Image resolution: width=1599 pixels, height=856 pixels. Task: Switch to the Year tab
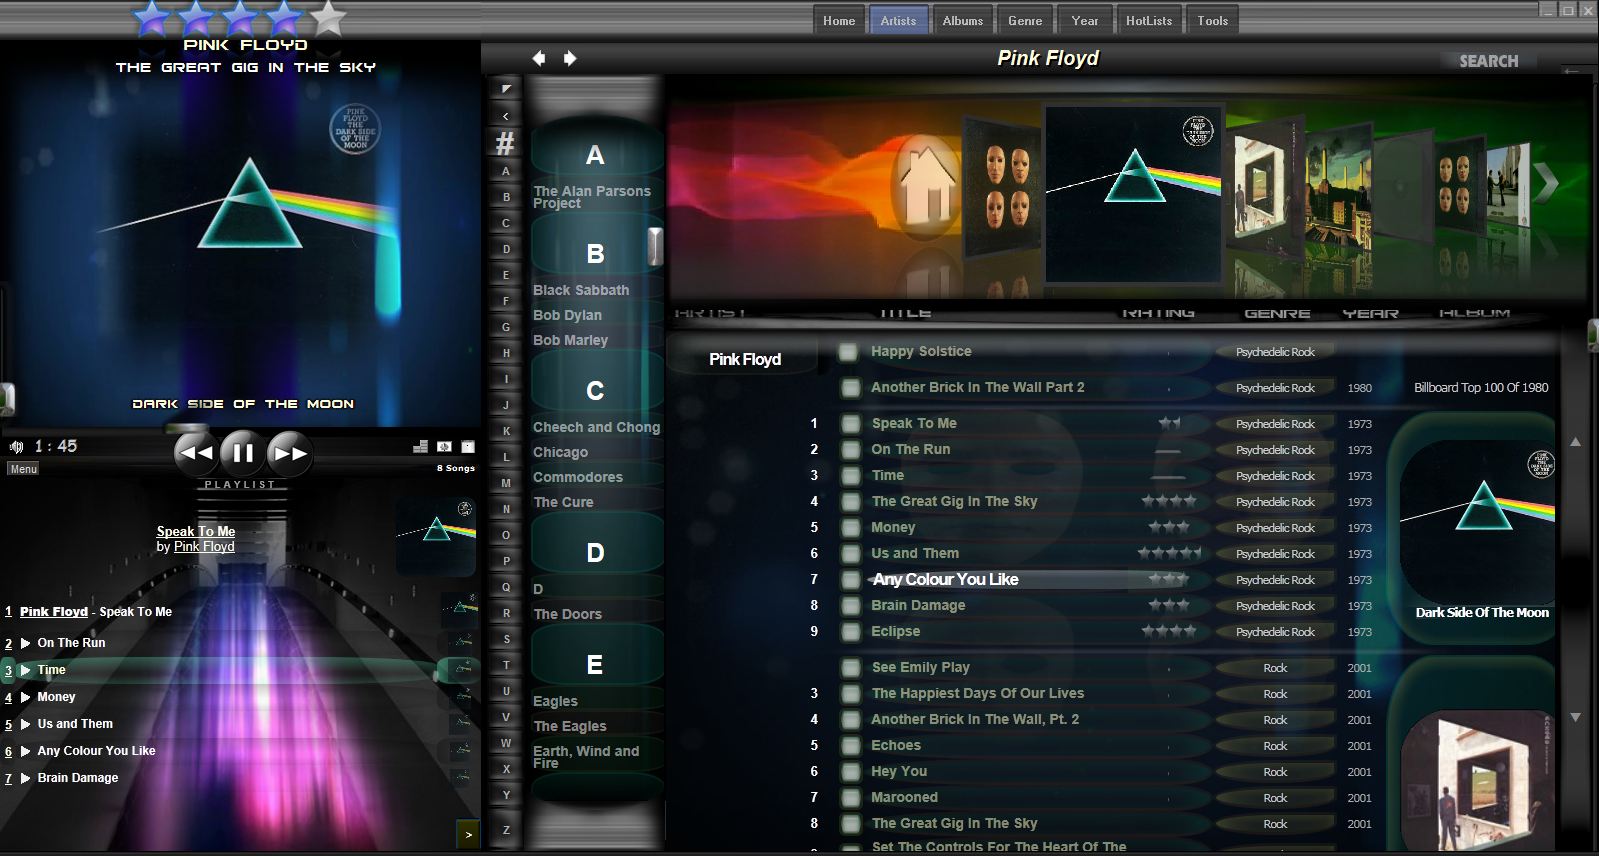(1085, 21)
